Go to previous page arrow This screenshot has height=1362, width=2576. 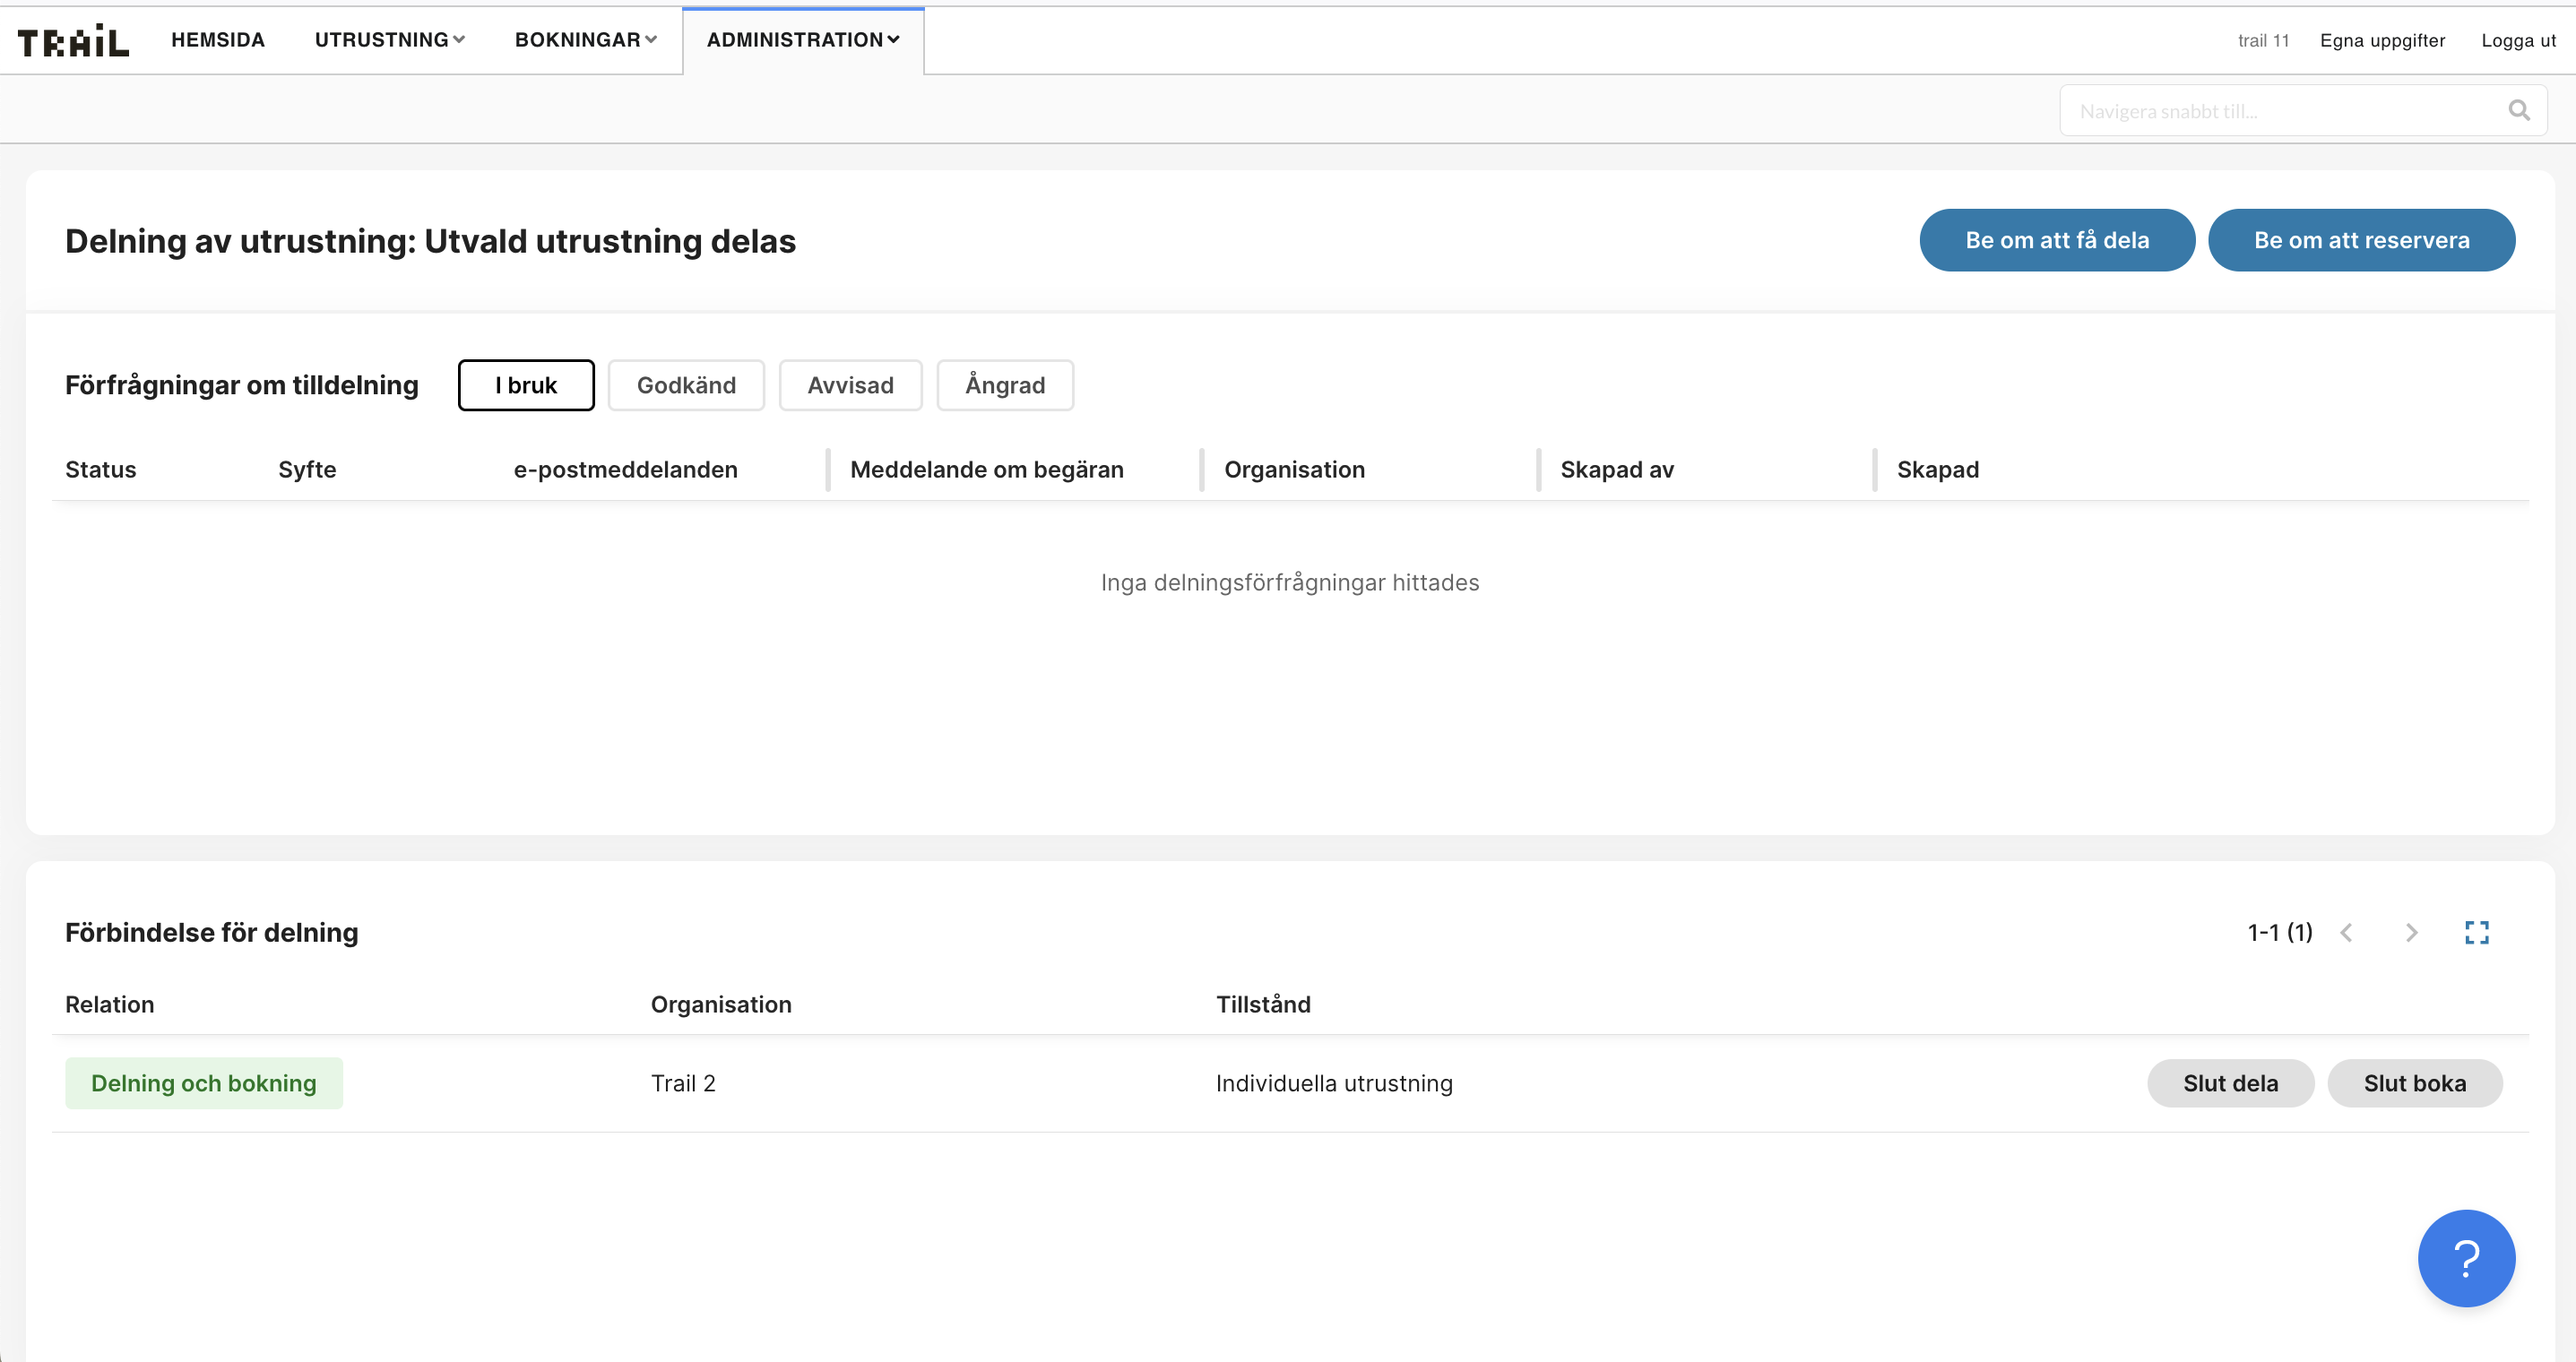[x=2346, y=932]
